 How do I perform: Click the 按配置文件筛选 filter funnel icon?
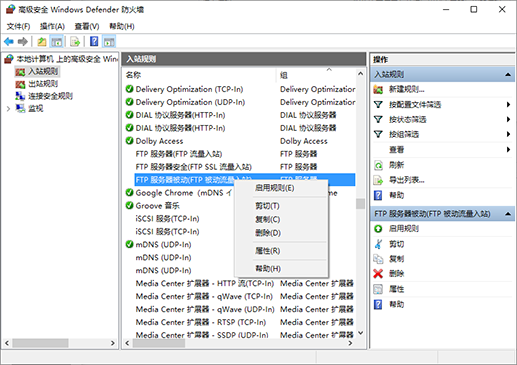click(378, 105)
